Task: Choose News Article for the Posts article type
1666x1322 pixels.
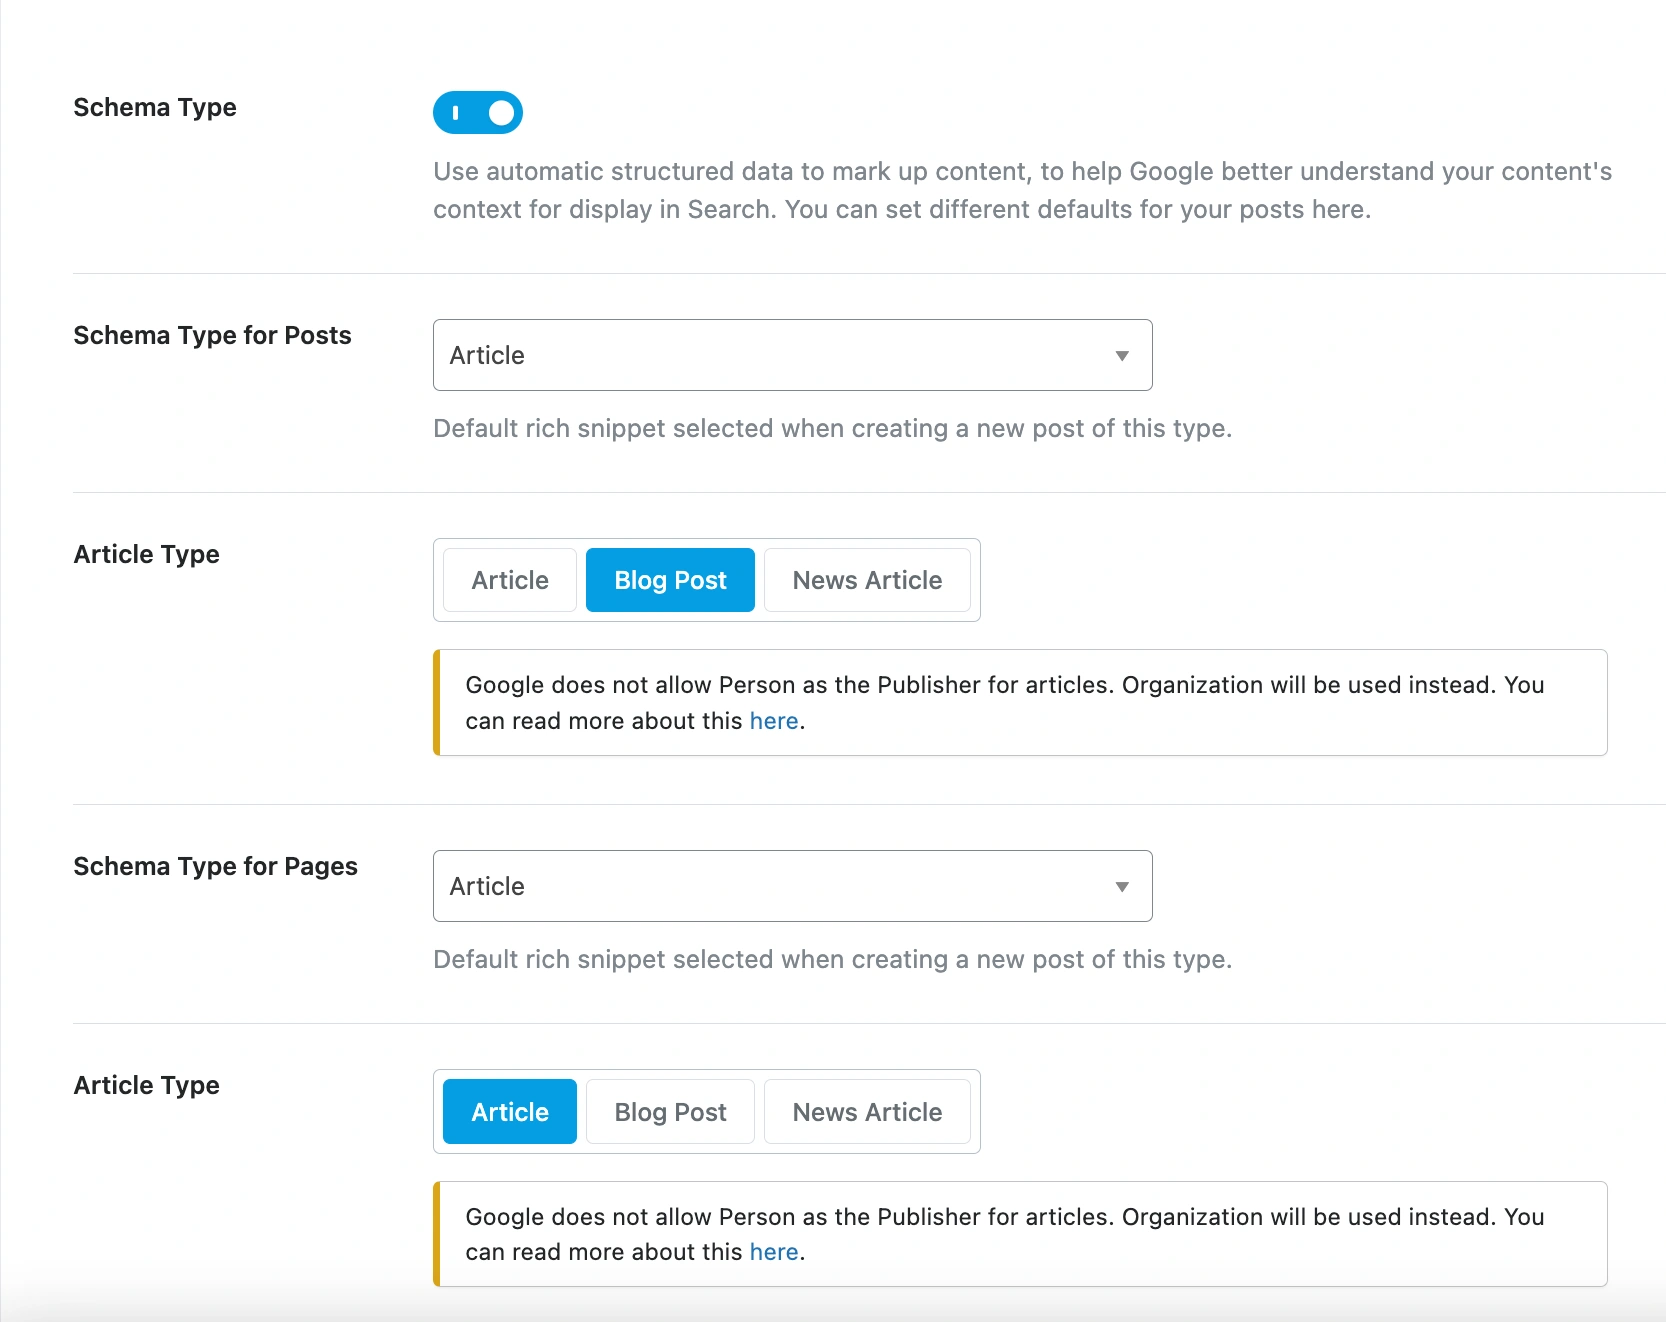Action: [867, 580]
